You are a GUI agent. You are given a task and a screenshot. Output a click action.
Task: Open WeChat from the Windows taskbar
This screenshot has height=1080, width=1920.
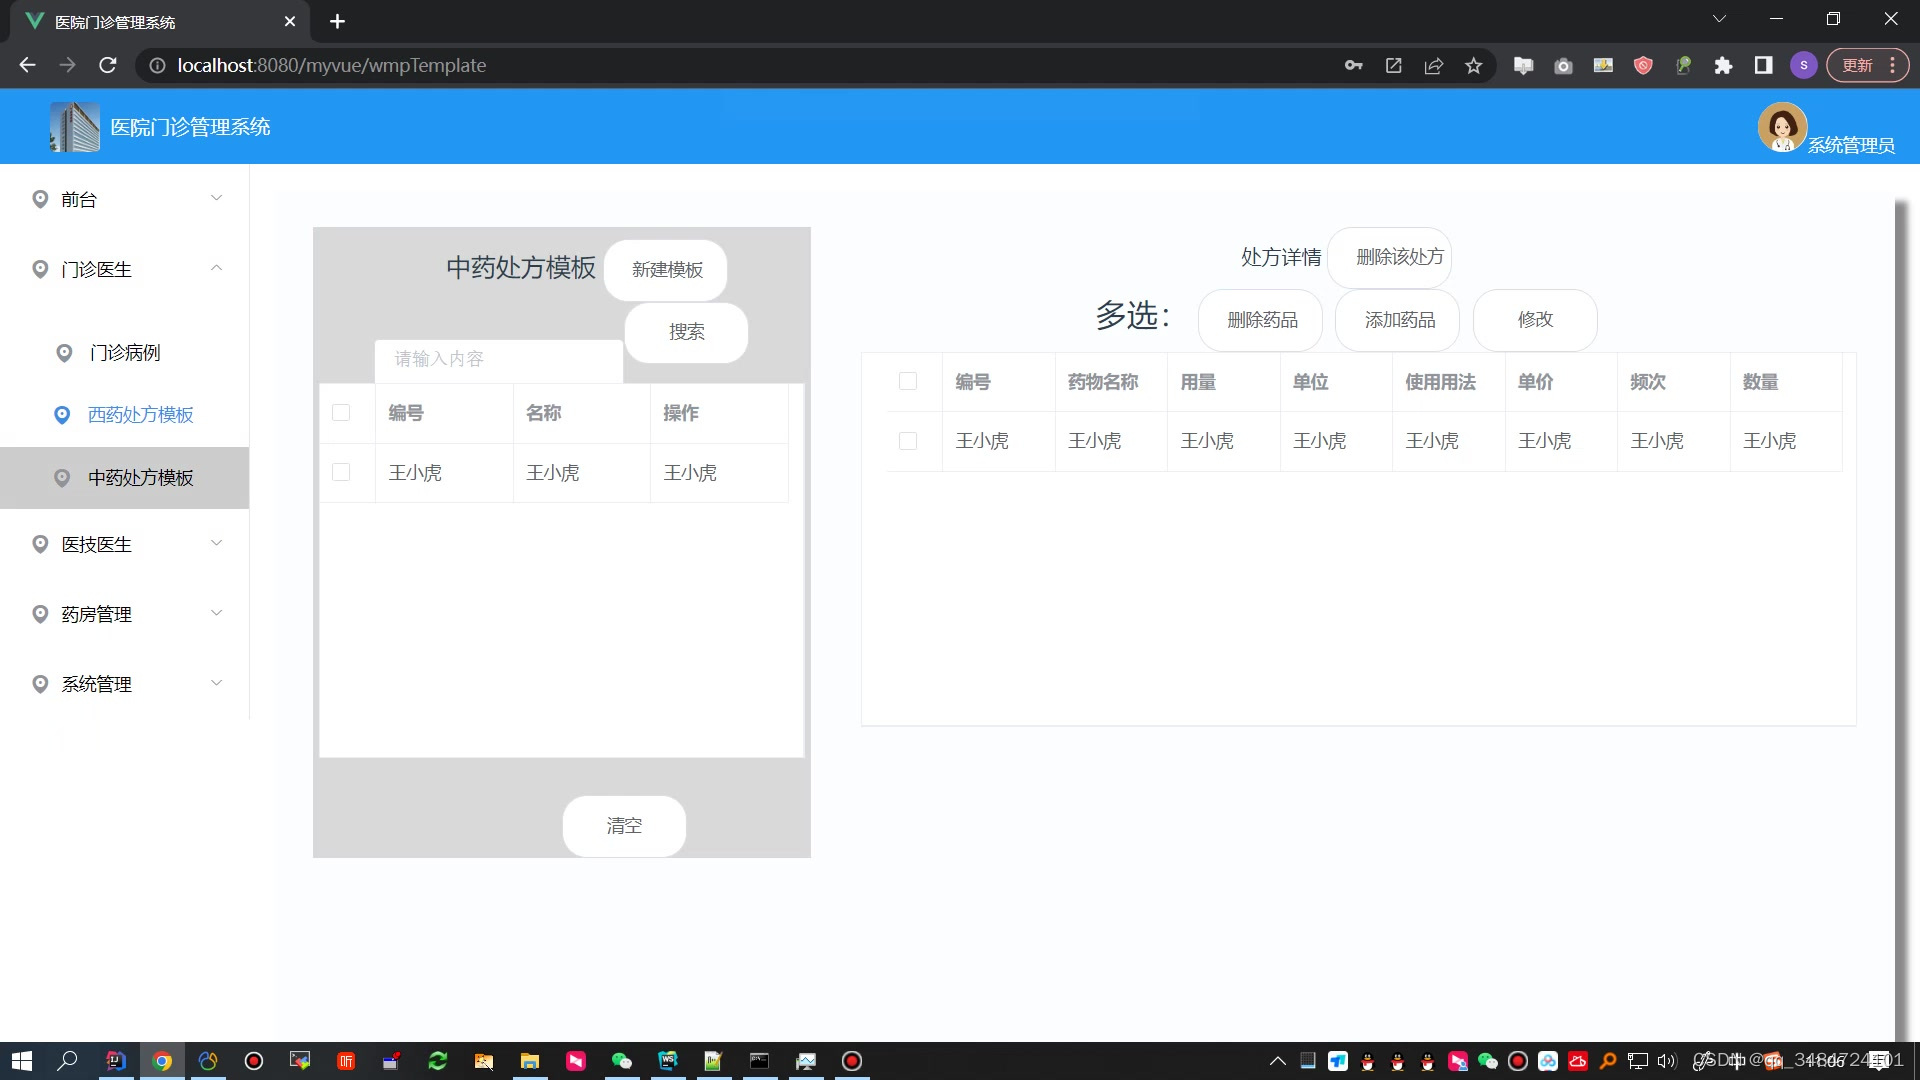621,1061
